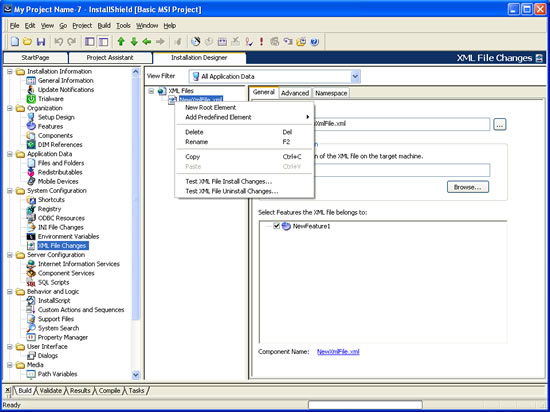
Task: Open the StartPage tab
Action: coord(35,58)
